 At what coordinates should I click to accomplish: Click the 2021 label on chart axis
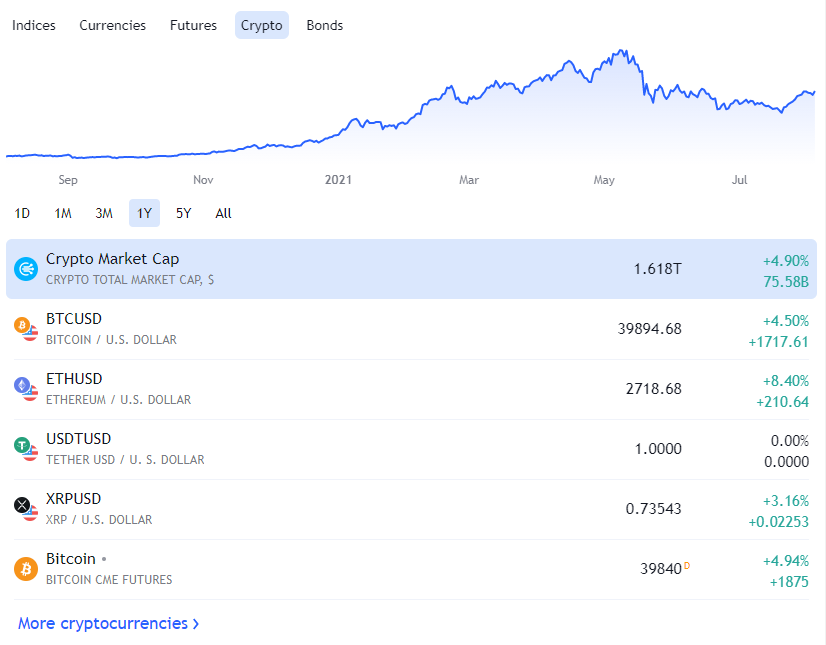[338, 180]
